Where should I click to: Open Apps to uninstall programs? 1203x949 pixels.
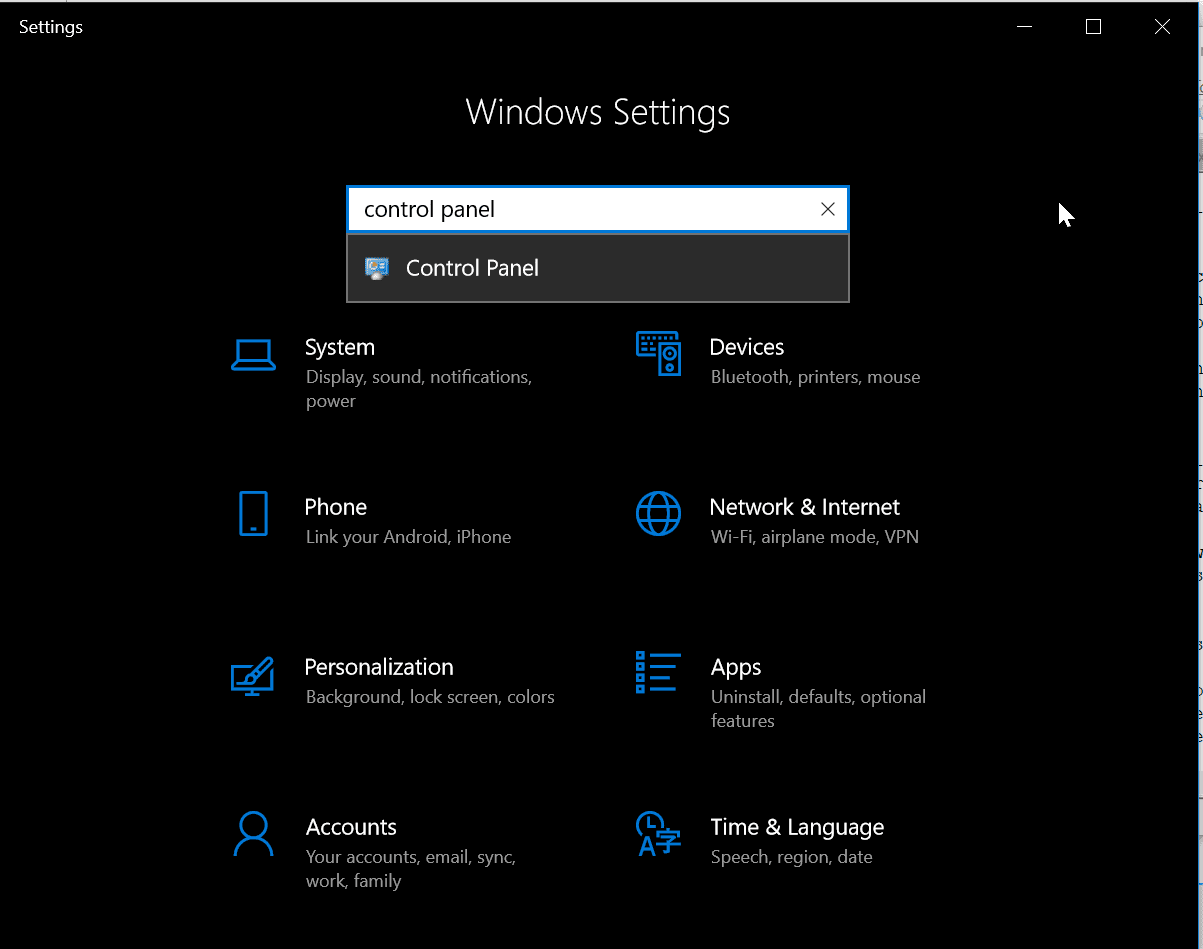point(736,667)
